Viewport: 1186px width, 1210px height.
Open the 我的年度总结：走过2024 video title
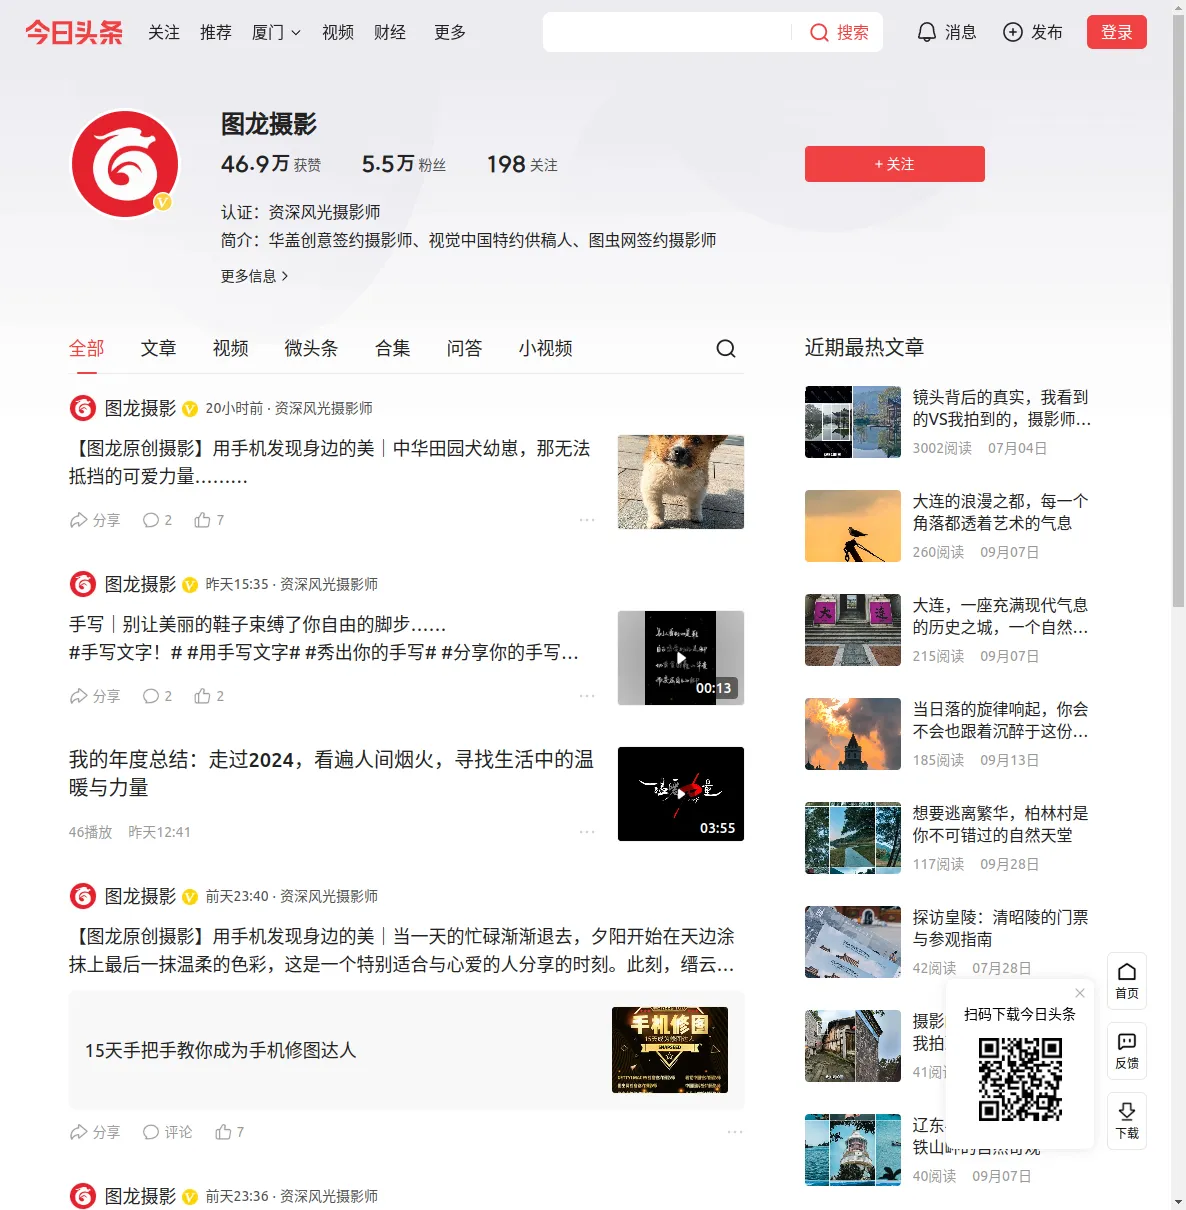[x=331, y=773]
